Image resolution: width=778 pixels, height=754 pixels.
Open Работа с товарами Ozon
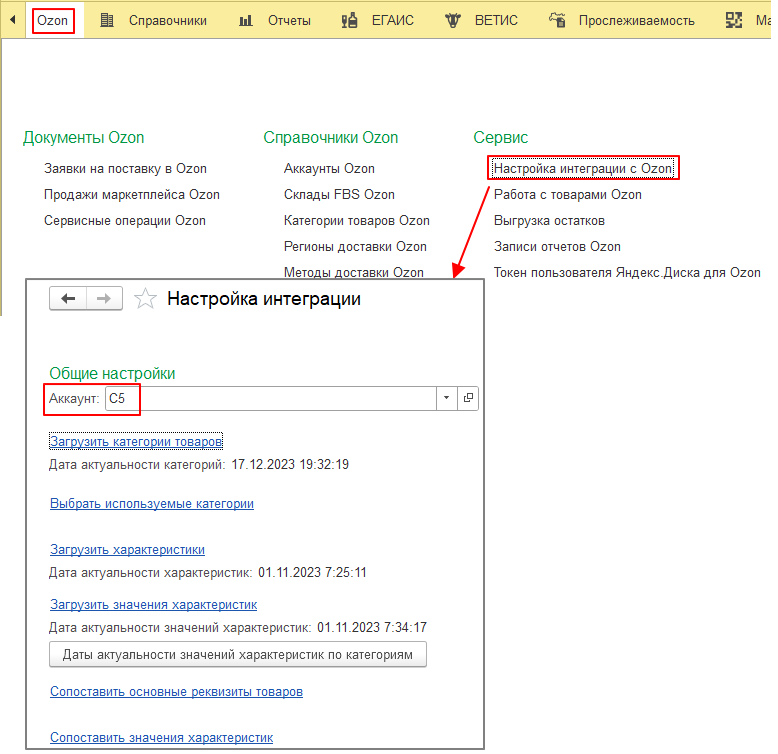[x=567, y=194]
